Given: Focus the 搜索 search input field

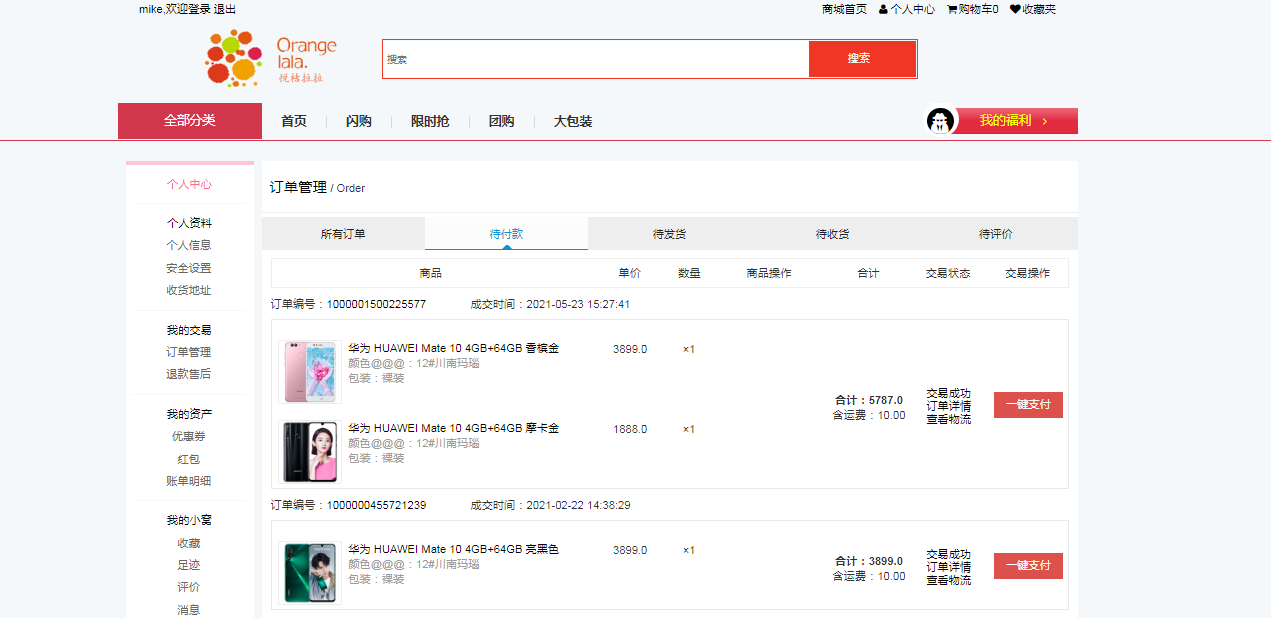Looking at the screenshot, I should (x=596, y=59).
